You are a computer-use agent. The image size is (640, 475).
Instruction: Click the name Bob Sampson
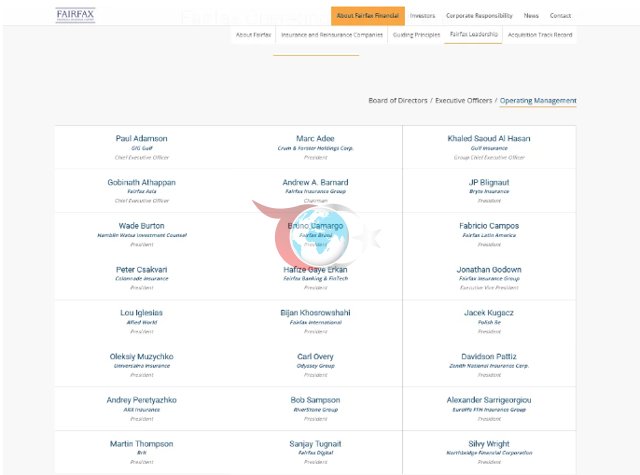pos(315,400)
